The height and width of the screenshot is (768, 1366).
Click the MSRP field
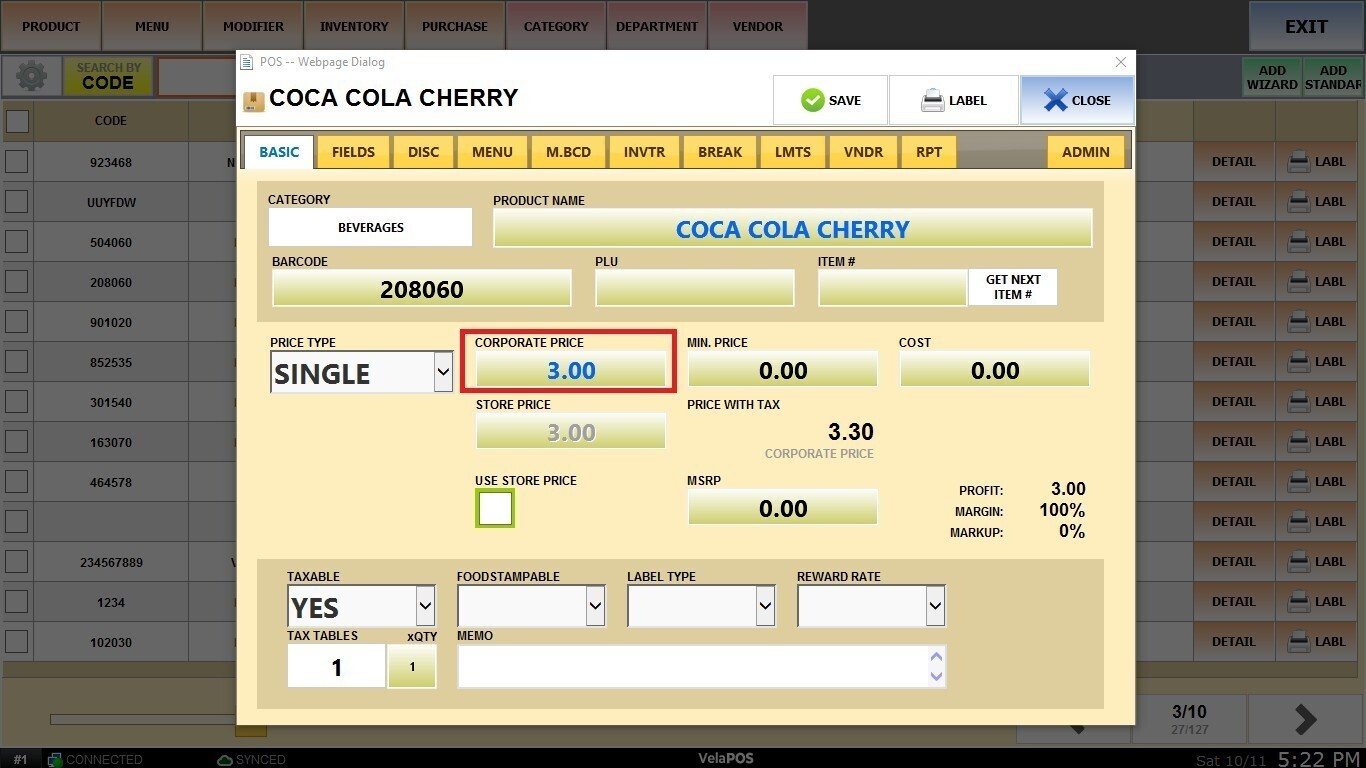click(x=783, y=507)
